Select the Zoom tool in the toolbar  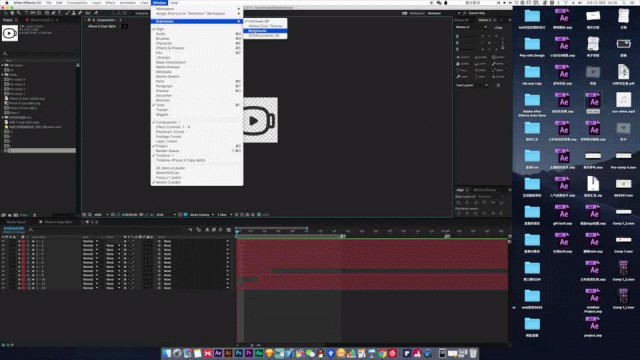[18, 13]
